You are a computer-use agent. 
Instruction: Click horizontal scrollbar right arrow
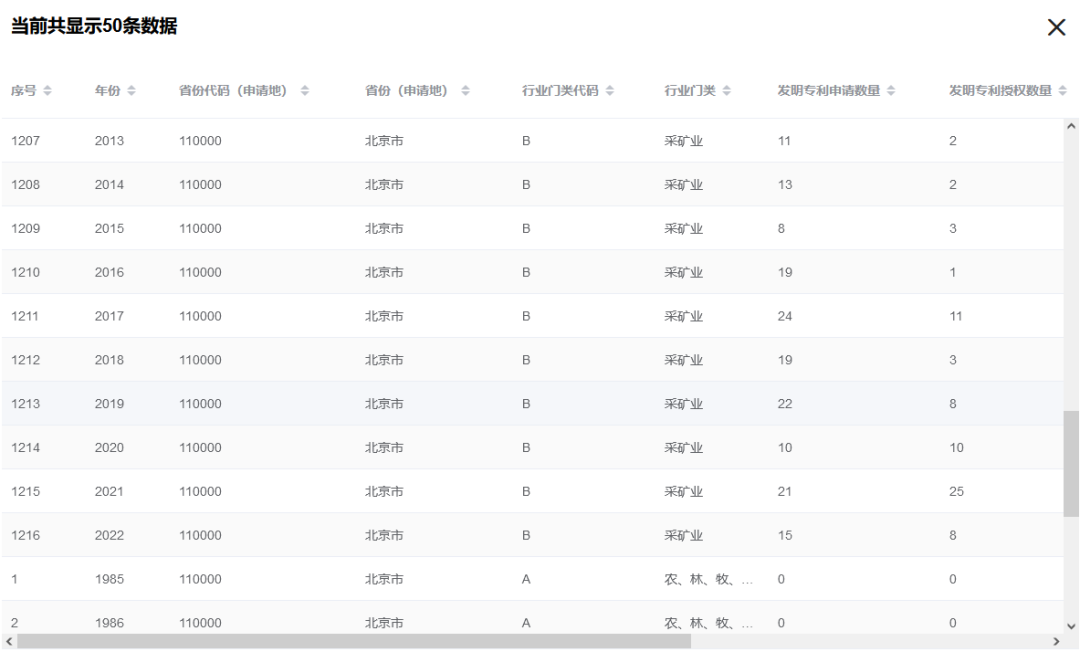pos(1056,642)
